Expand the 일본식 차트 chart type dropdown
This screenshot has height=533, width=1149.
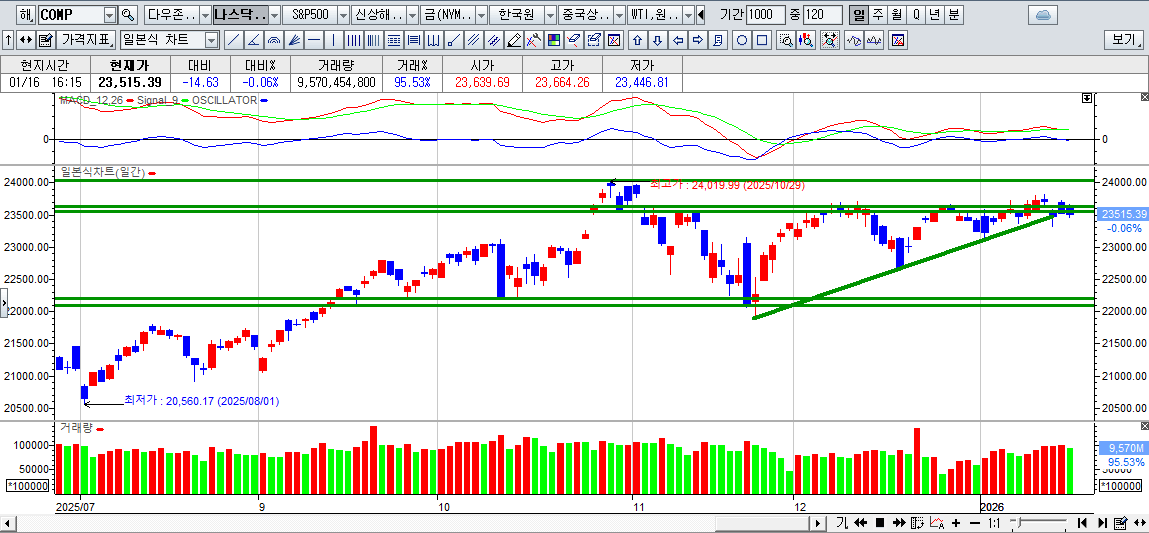211,40
